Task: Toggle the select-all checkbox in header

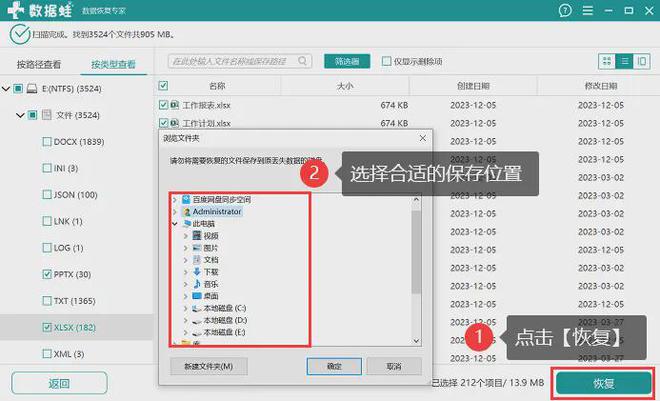Action: pyautogui.click(x=163, y=86)
